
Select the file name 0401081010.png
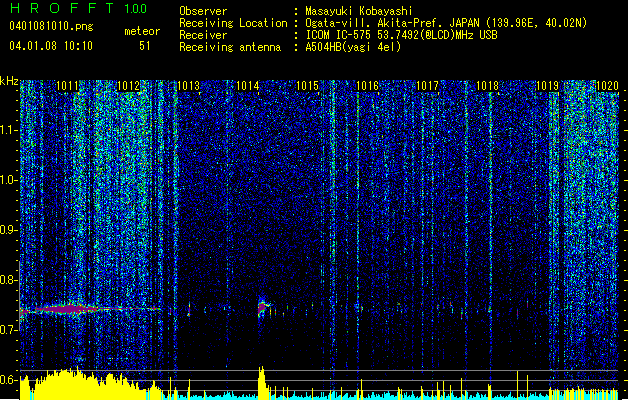(51, 26)
